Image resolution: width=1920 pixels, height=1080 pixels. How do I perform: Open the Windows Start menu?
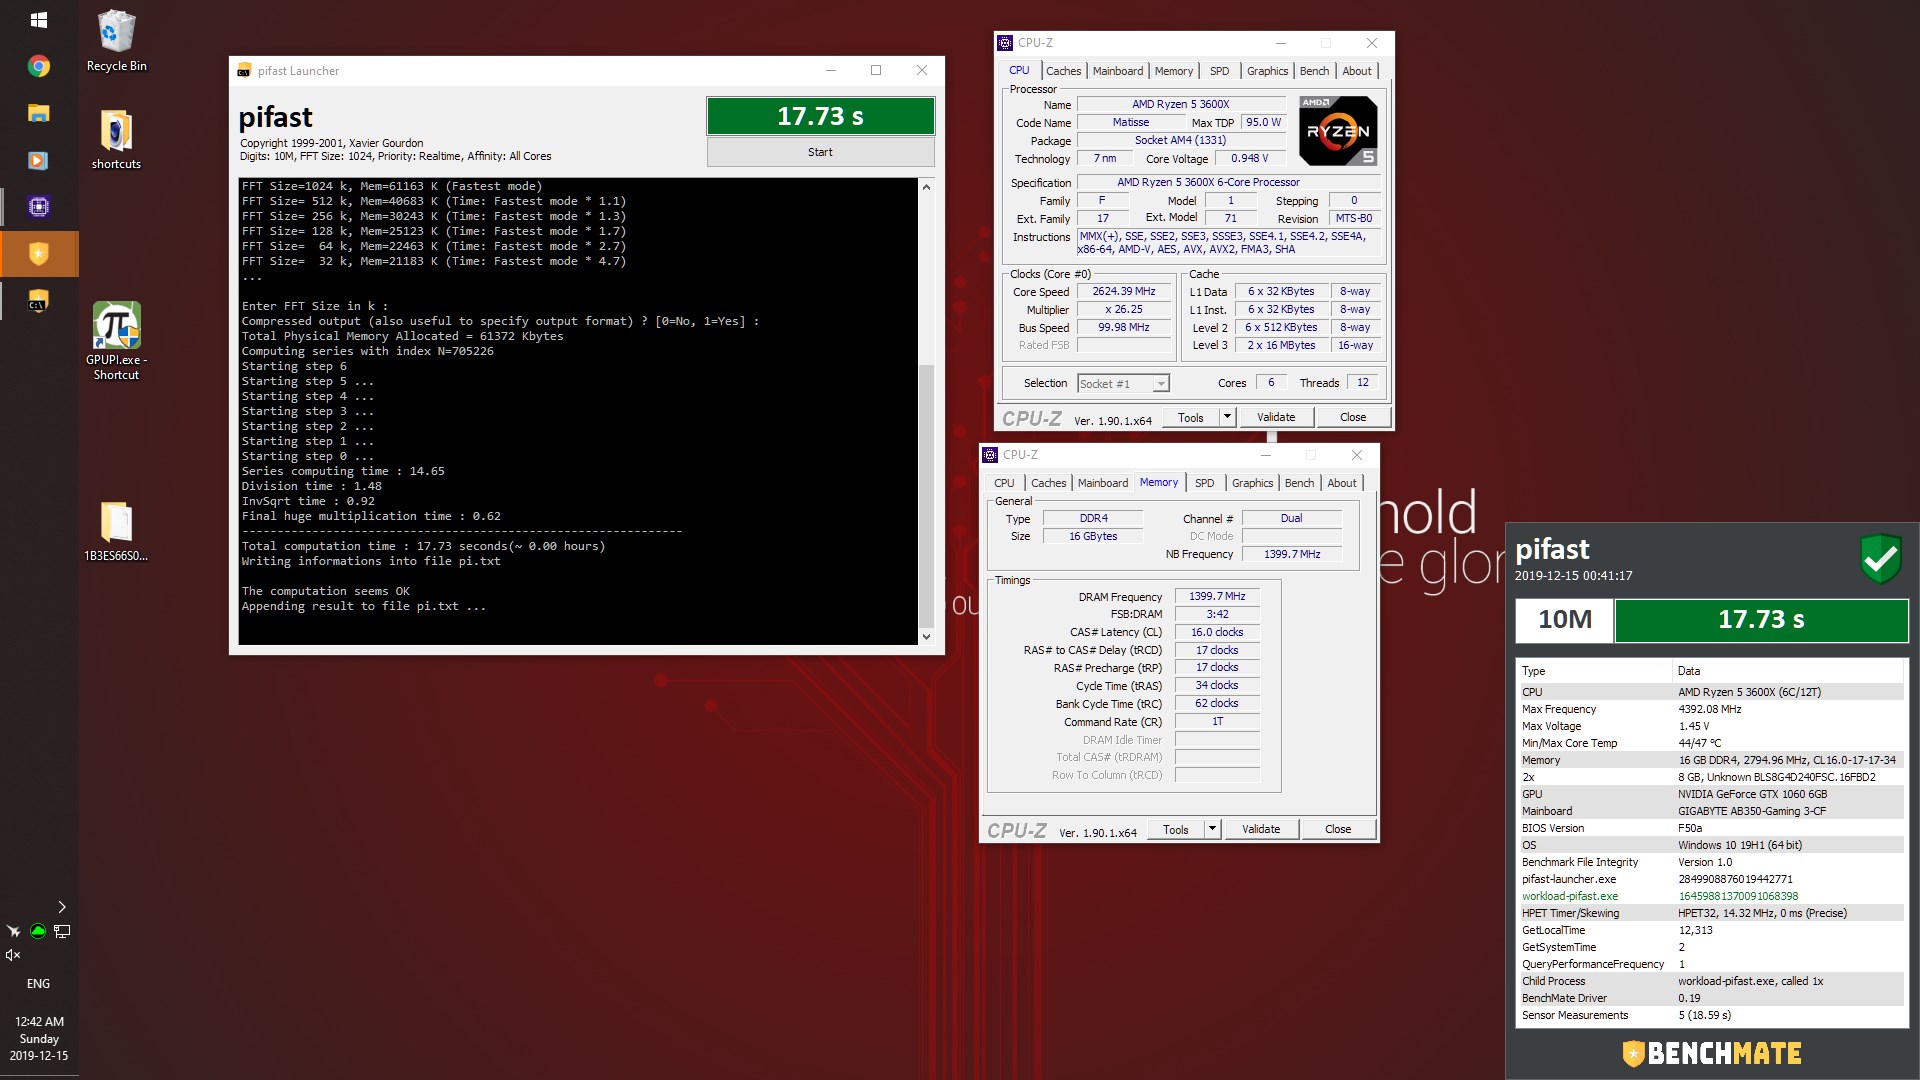pyautogui.click(x=39, y=19)
